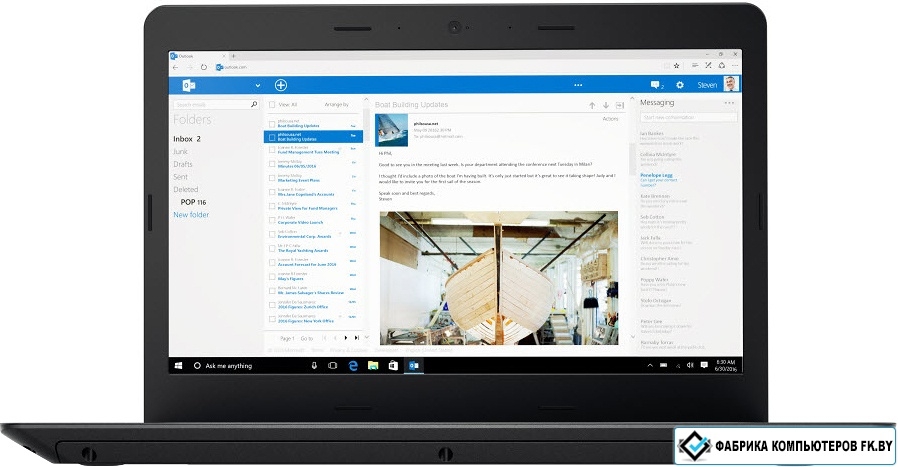This screenshot has height=467, width=898.
Task: Open the POP 116 subfolder
Action: [x=193, y=202]
